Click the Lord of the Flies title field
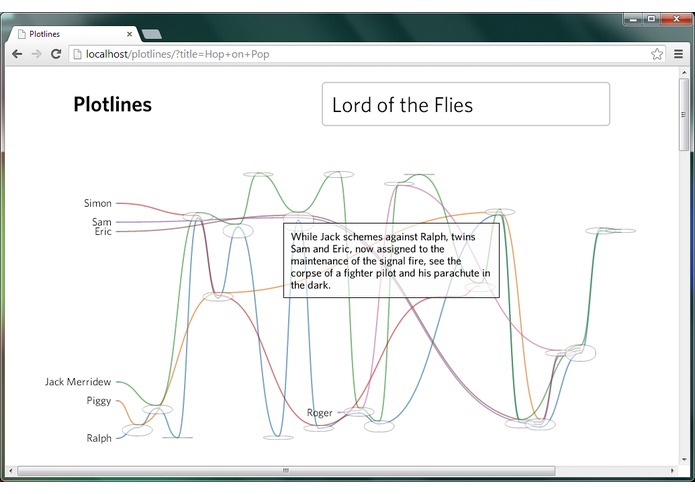 click(466, 104)
